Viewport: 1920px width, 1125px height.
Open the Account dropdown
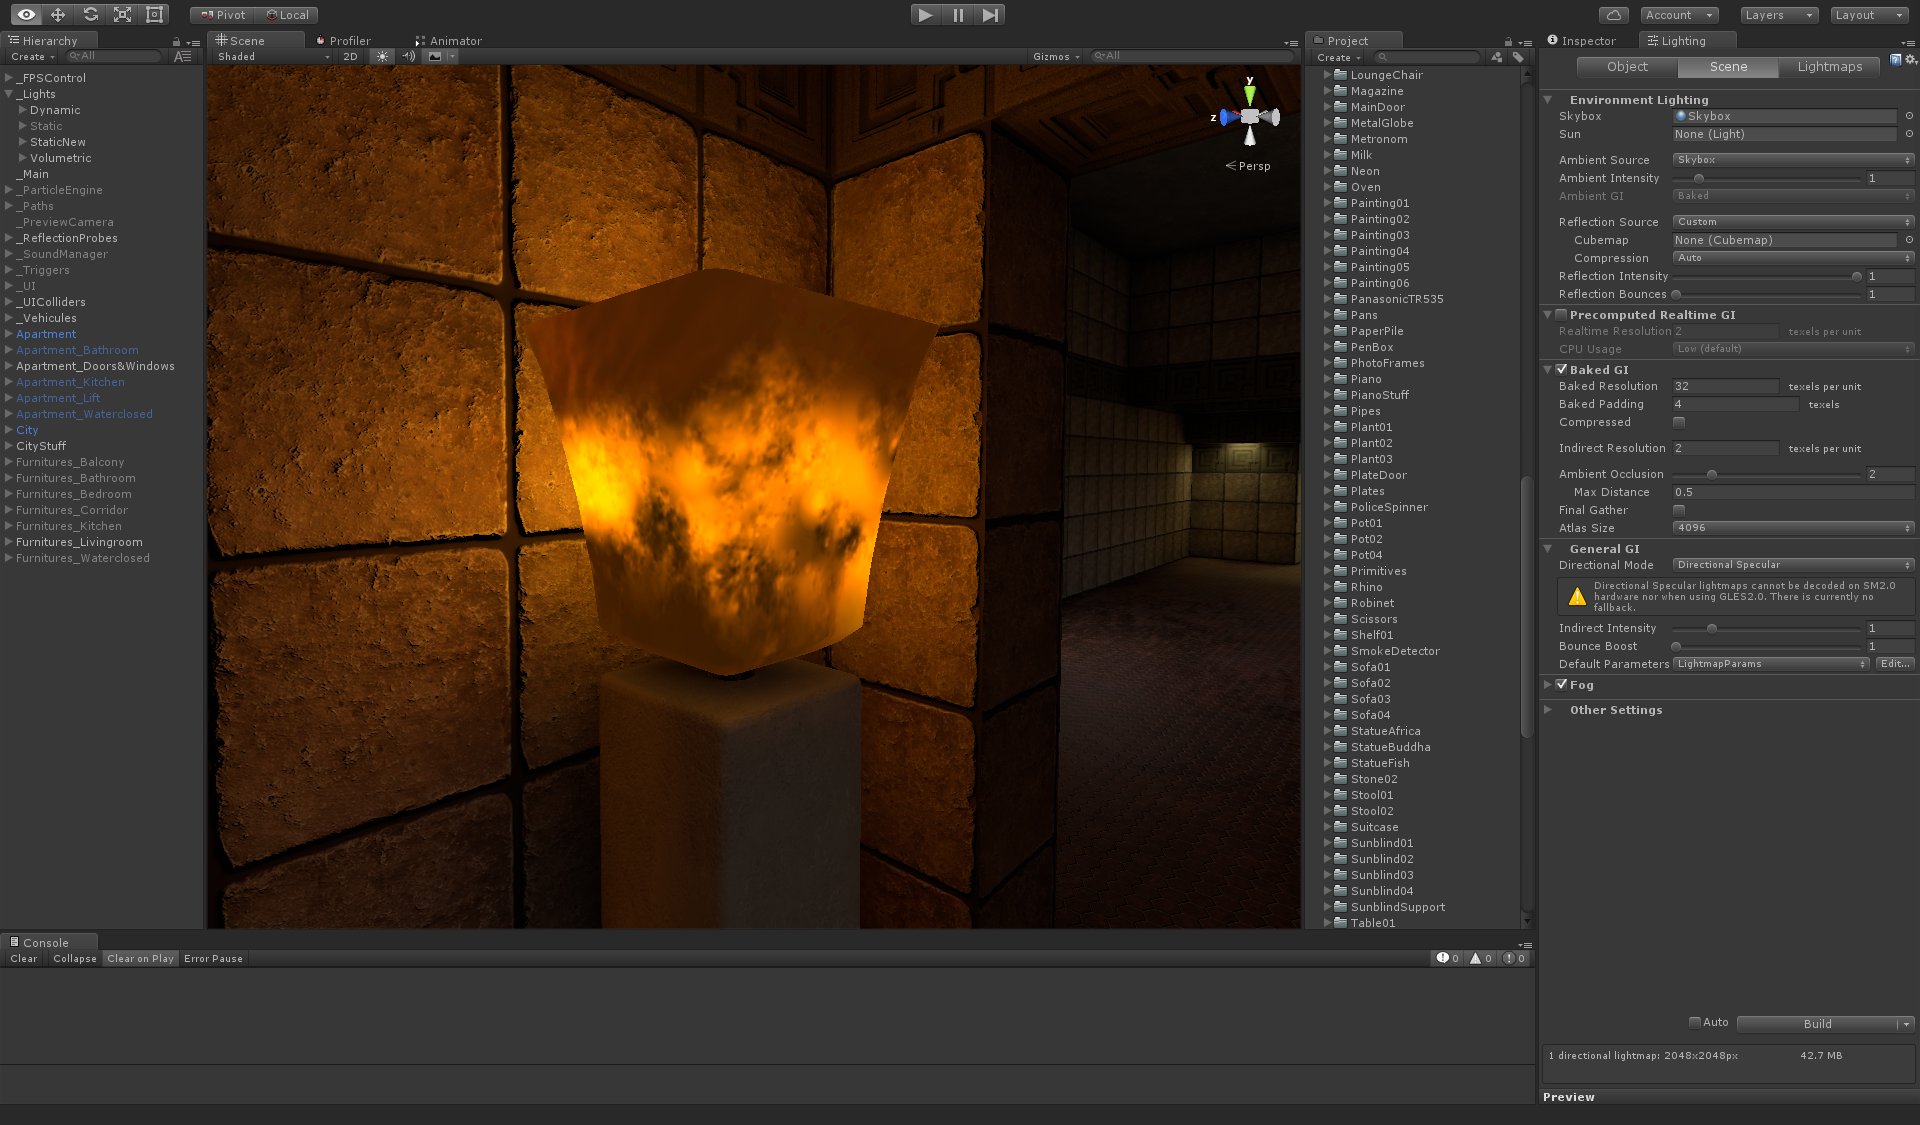(1679, 15)
